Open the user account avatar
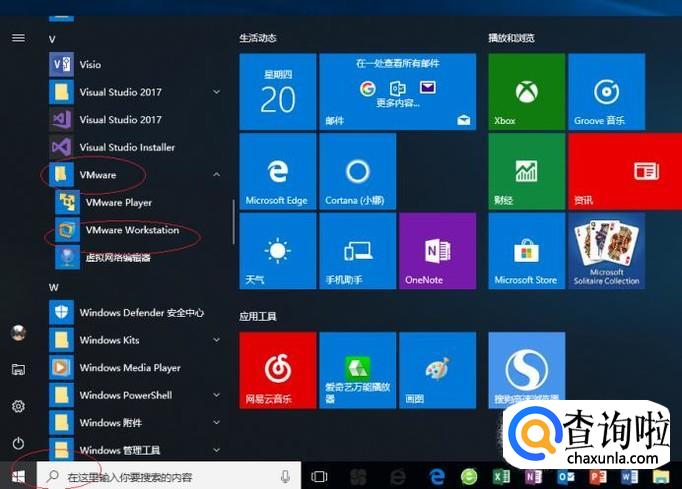Screen dimensions: 682x489 18,333
